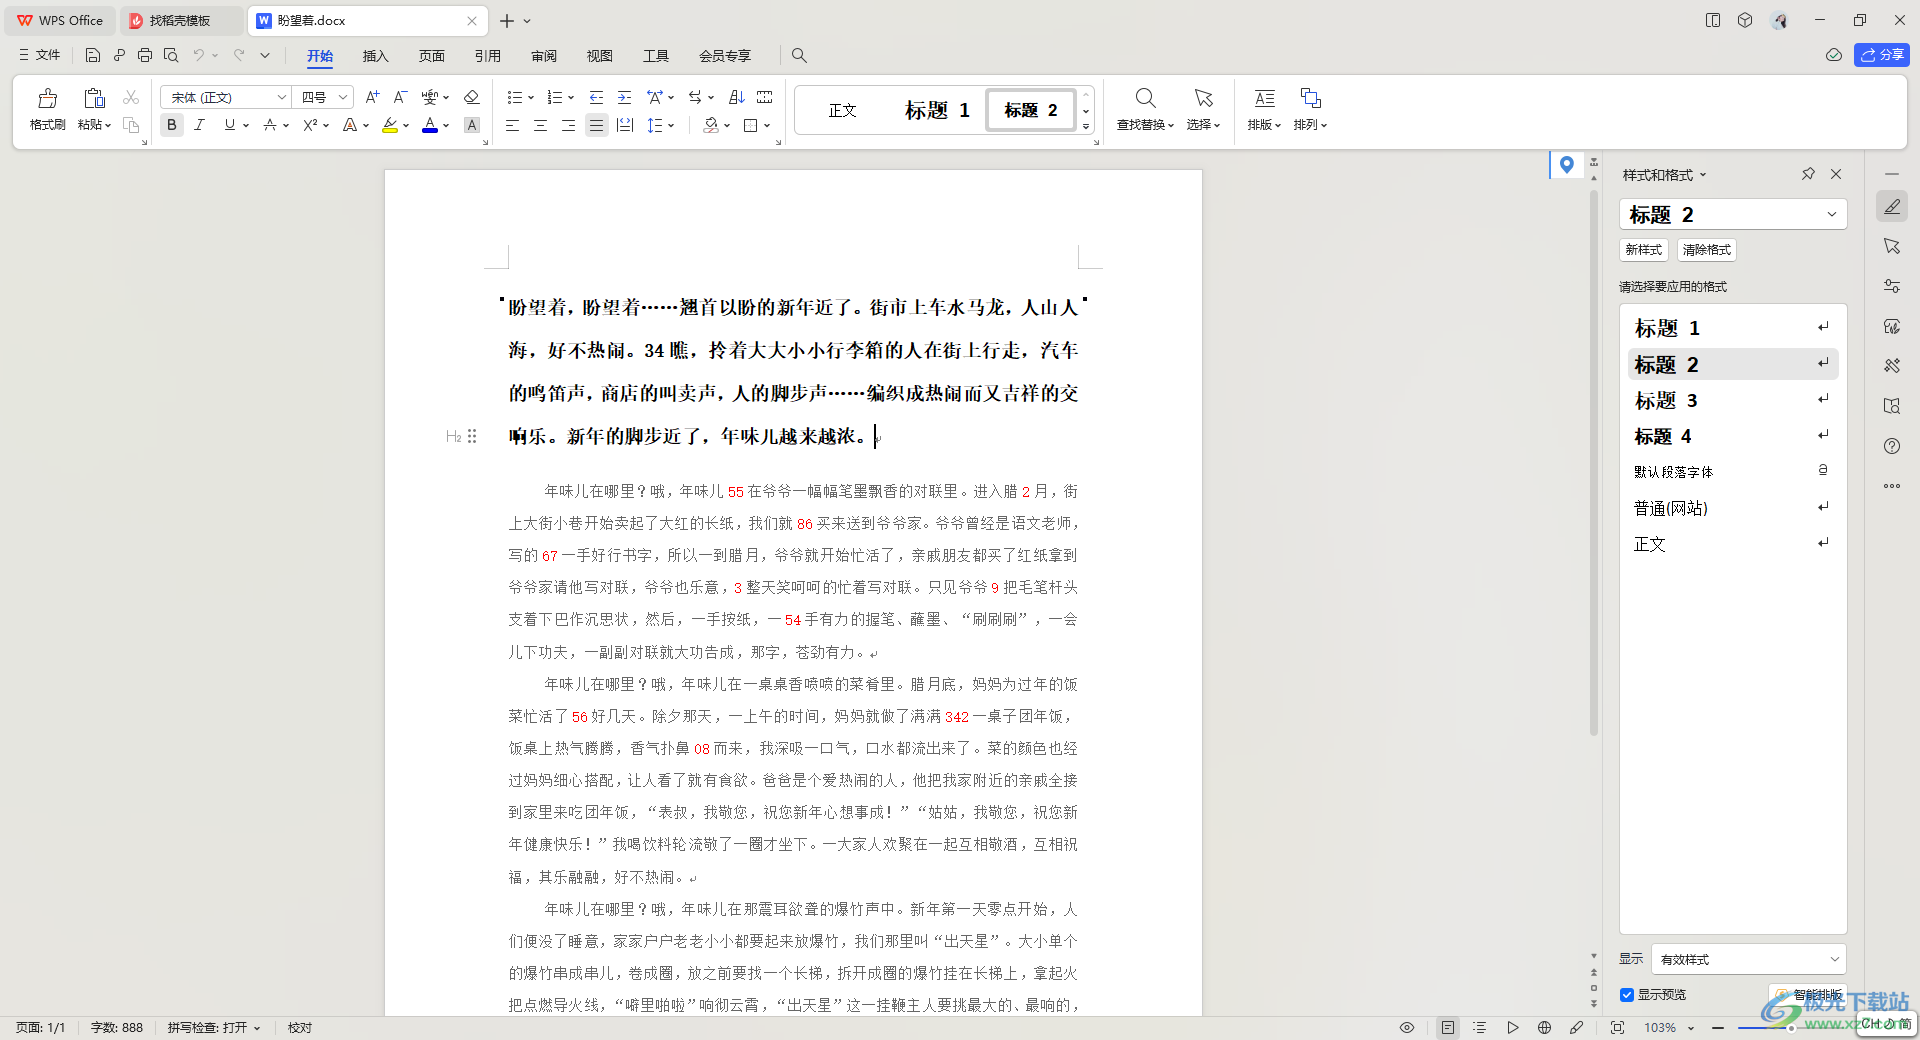The width and height of the screenshot is (1920, 1040).
Task: Uncheck the 显示预览 checkbox
Action: 1627,995
